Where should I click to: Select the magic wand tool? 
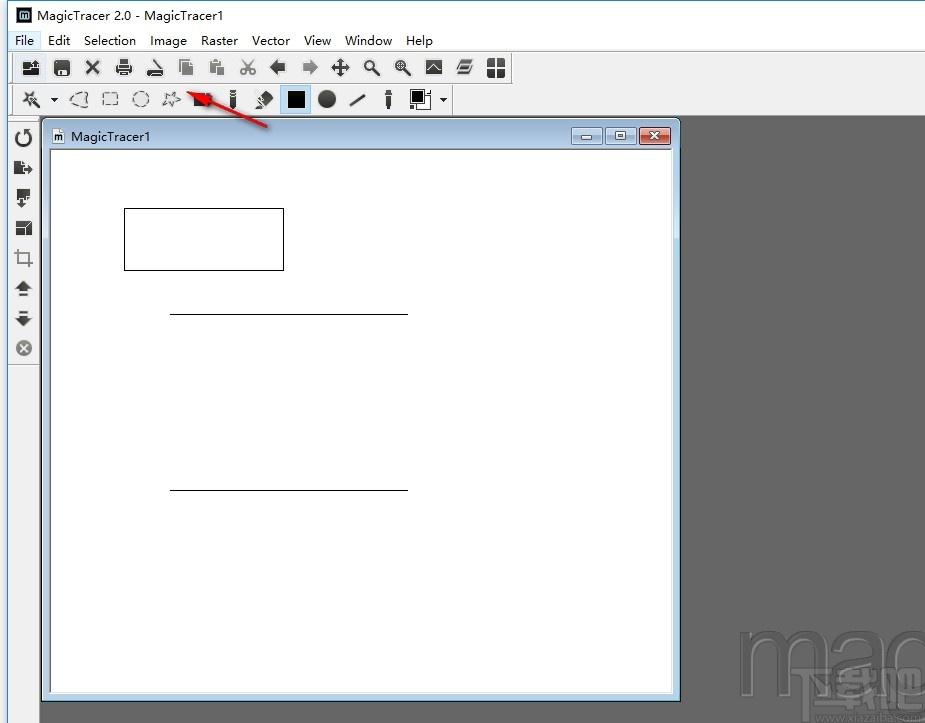pyautogui.click(x=31, y=99)
